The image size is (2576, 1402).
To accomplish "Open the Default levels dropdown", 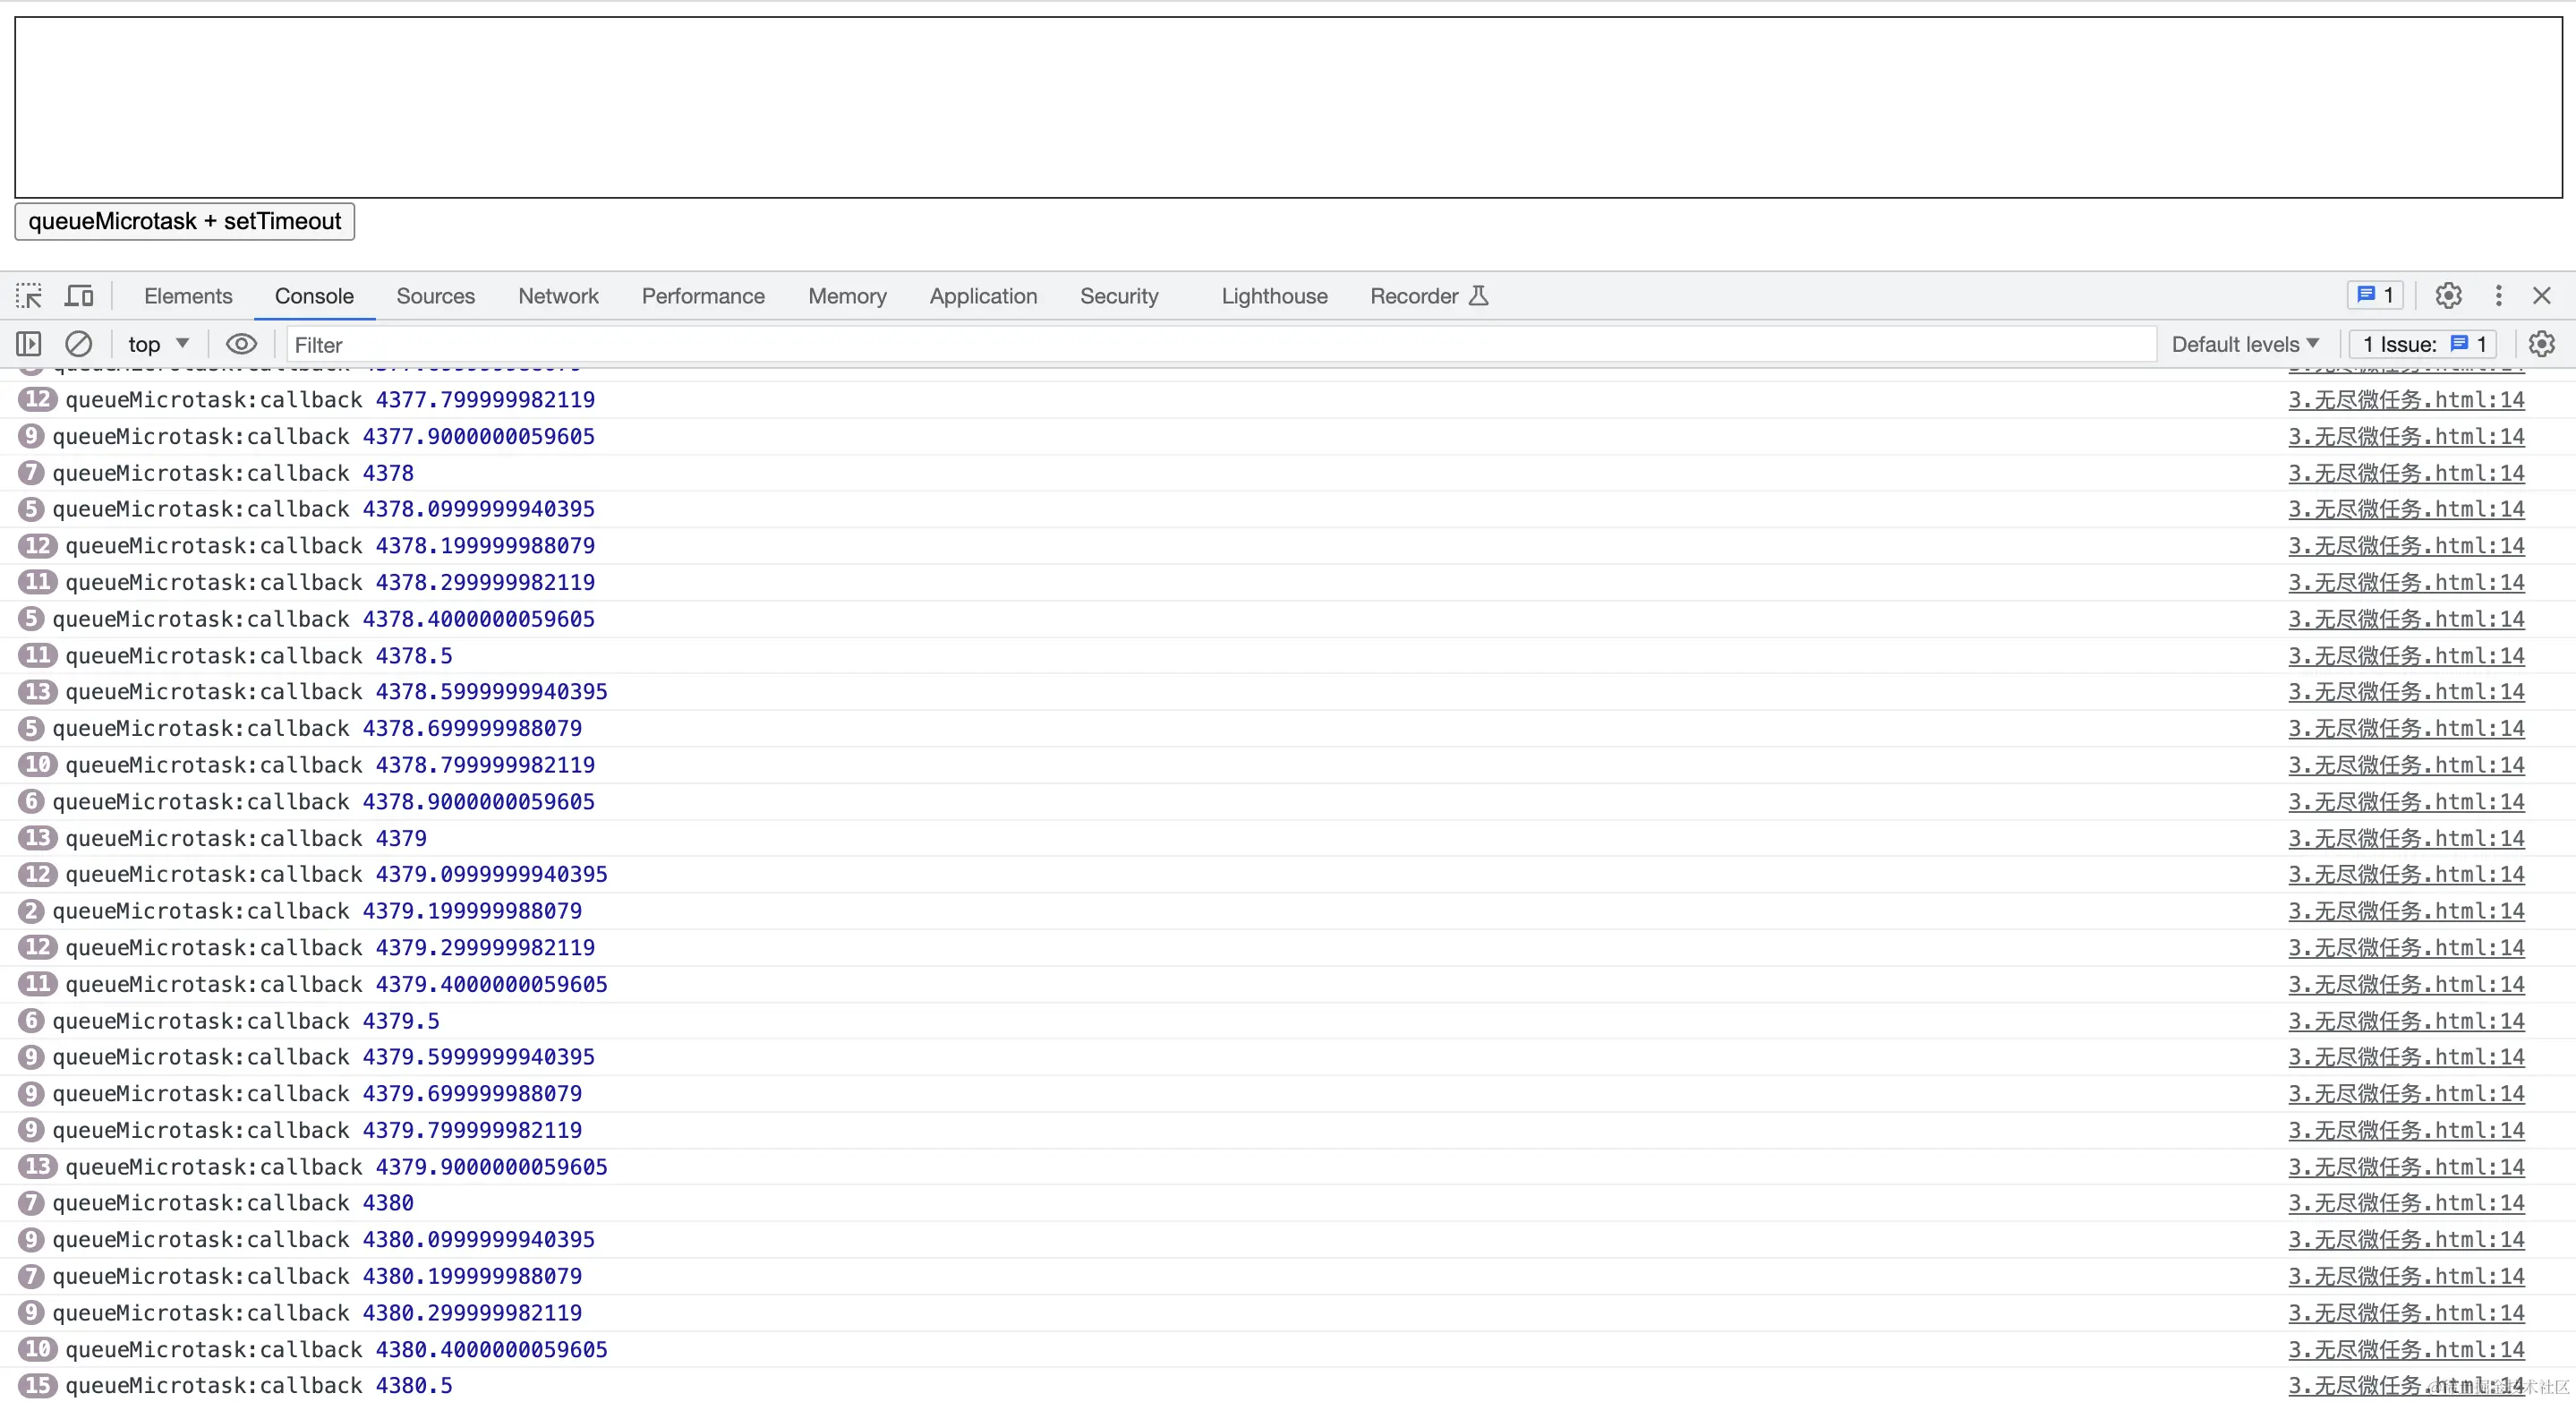I will point(2244,344).
